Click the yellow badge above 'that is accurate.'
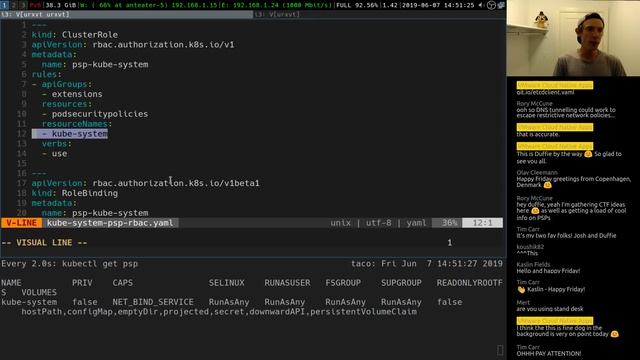This screenshot has height=360, width=640. click(555, 127)
